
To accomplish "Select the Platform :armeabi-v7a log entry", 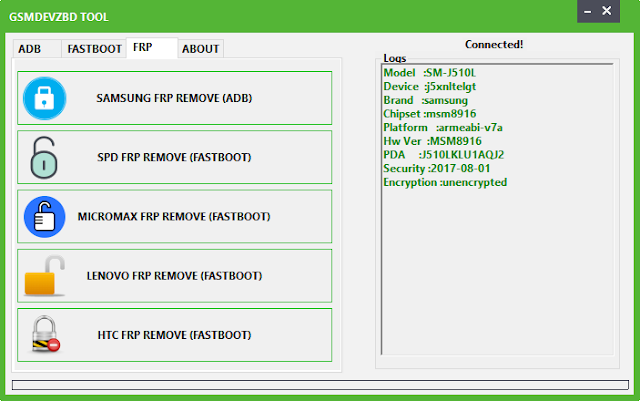I will [x=443, y=128].
